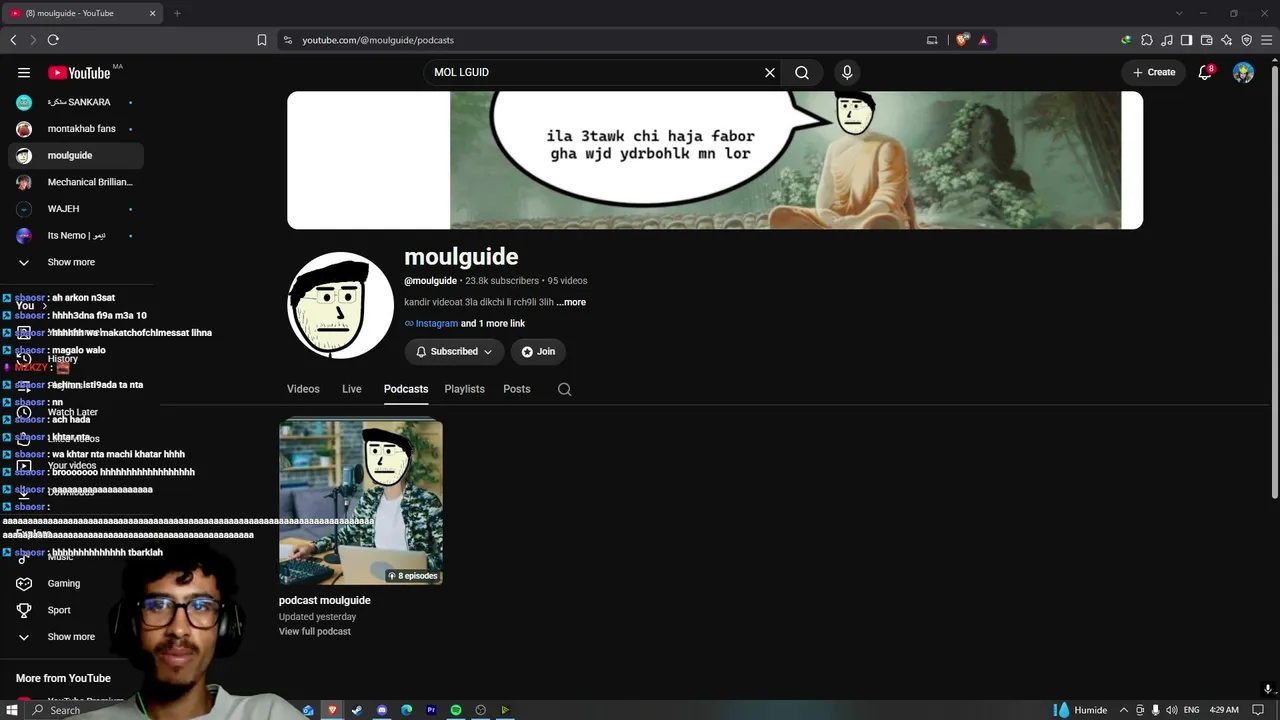The width and height of the screenshot is (1280, 720).
Task: Select the Podcasts tab
Action: [406, 389]
